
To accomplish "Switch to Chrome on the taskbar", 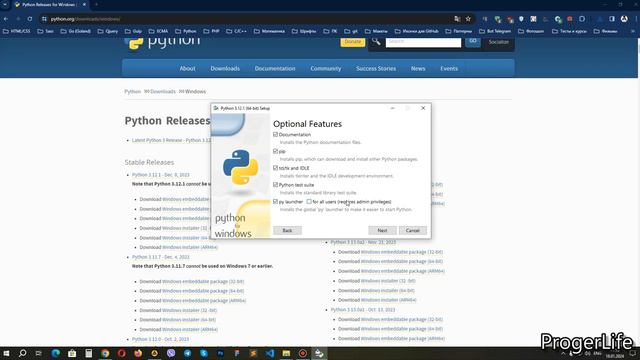I will (105, 353).
